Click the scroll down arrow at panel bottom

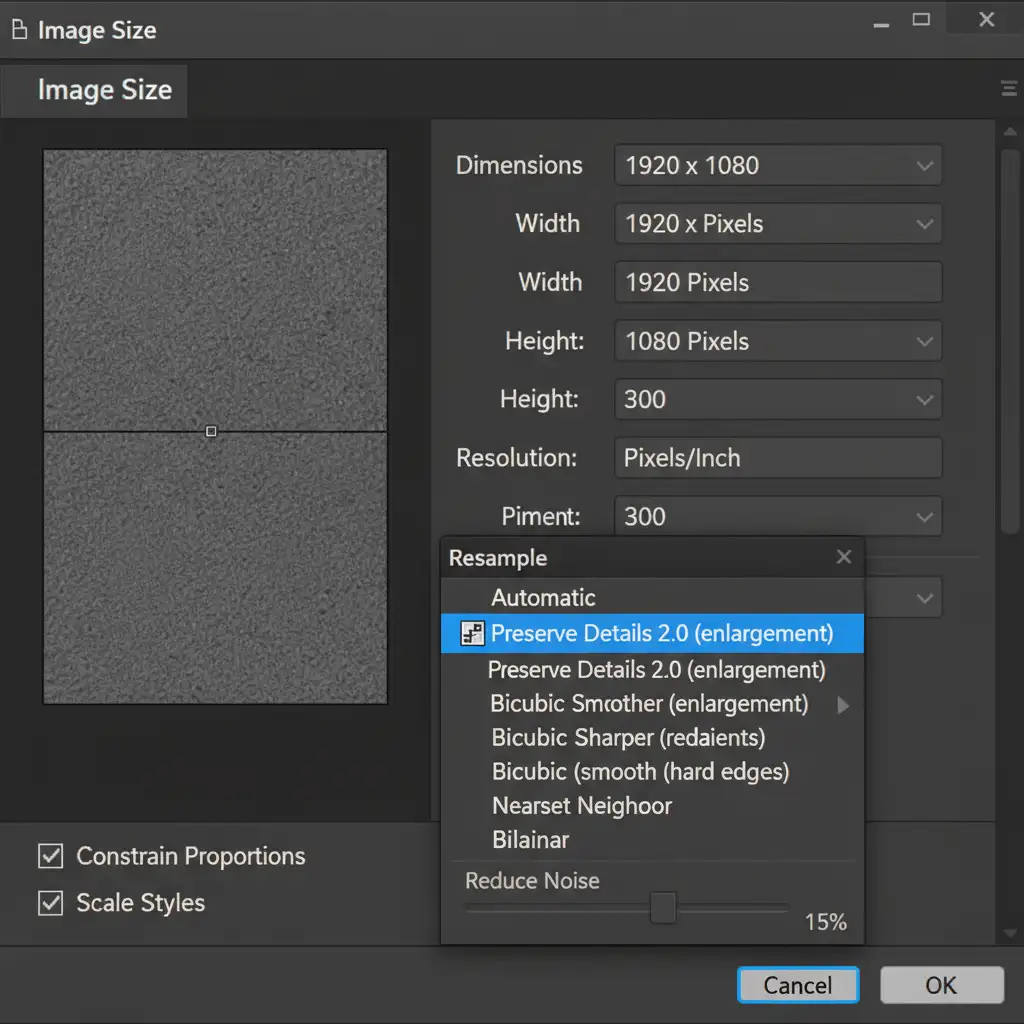coord(1009,932)
